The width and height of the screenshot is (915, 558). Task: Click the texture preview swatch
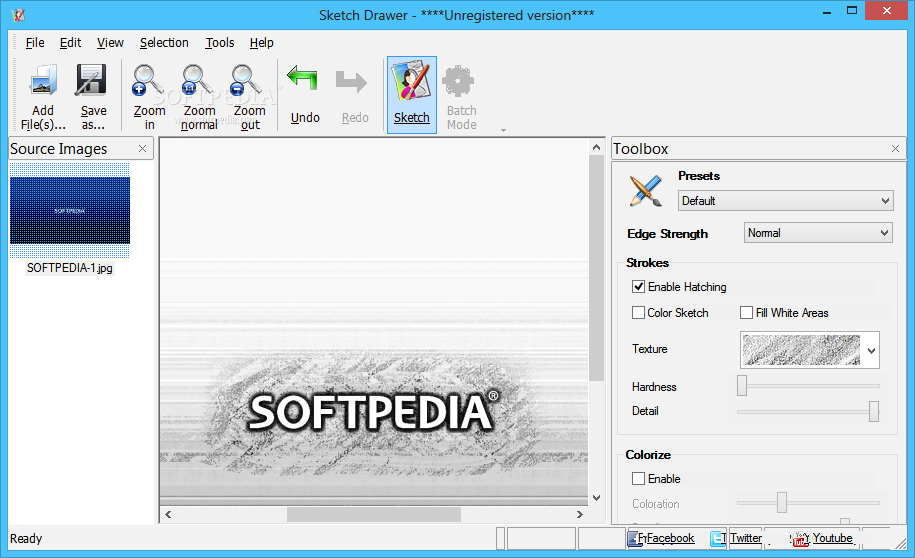pyautogui.click(x=801, y=350)
